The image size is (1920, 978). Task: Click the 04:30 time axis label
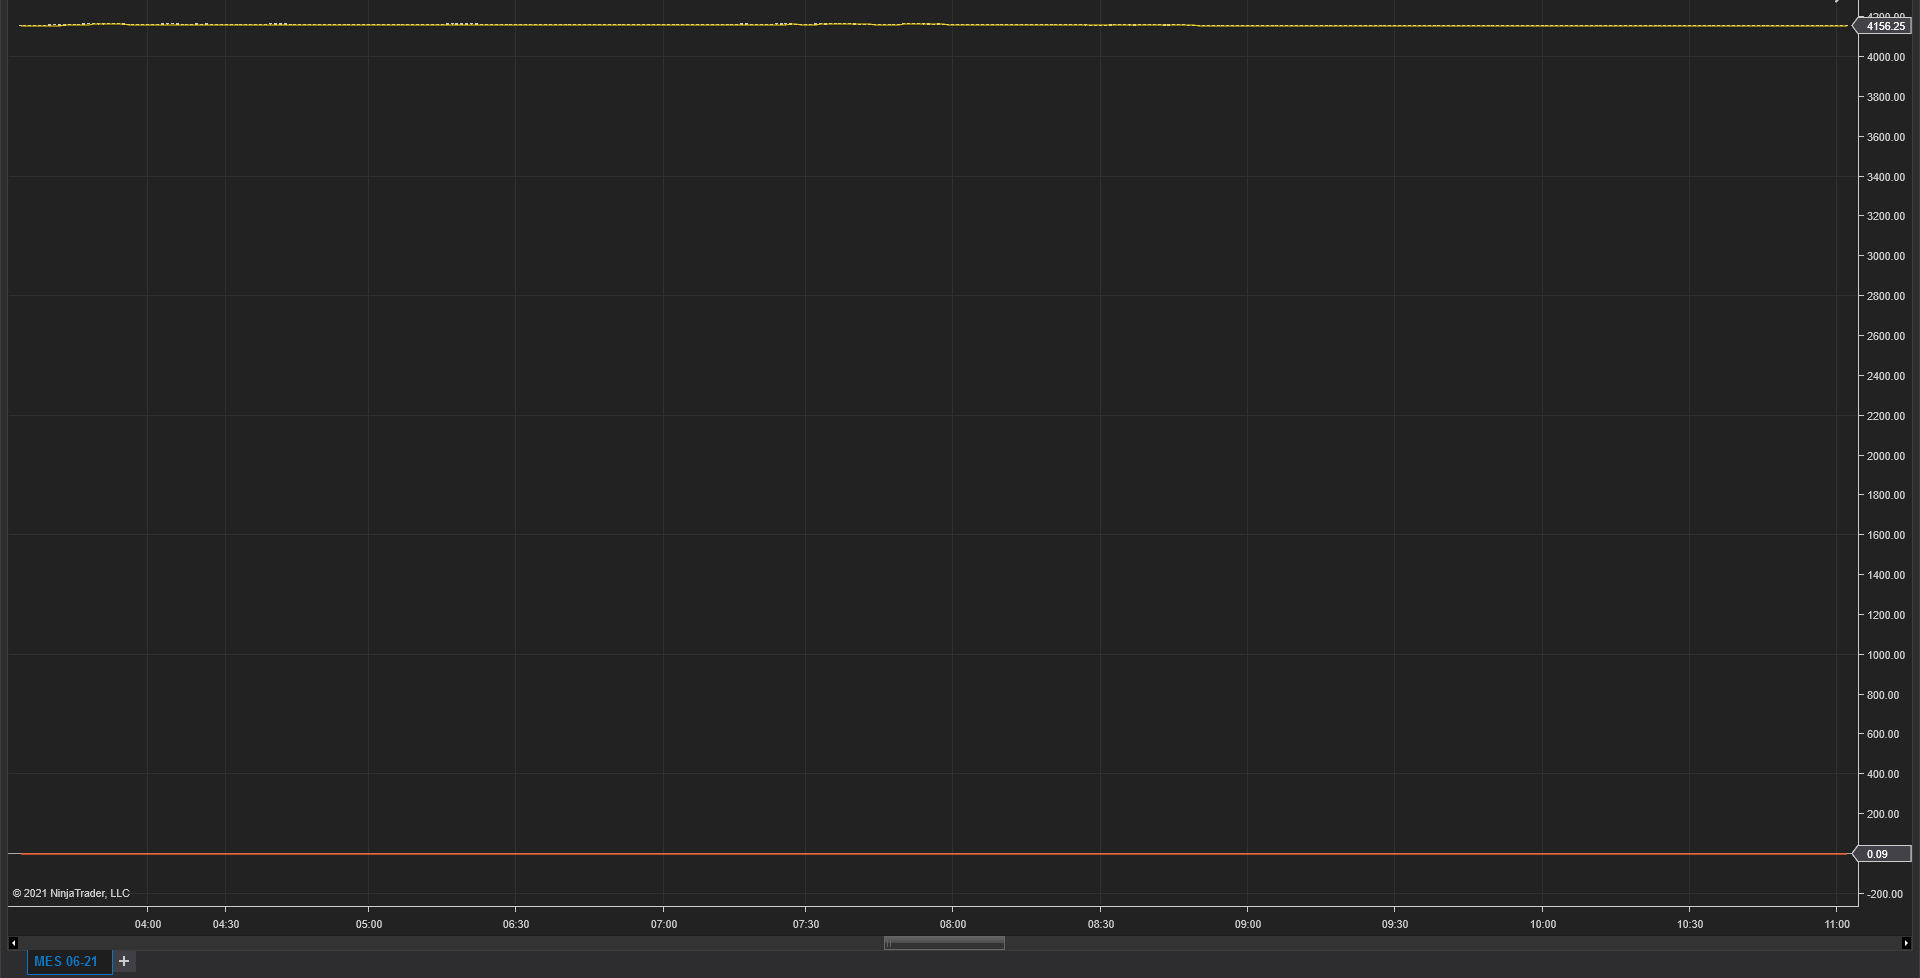tap(226, 924)
